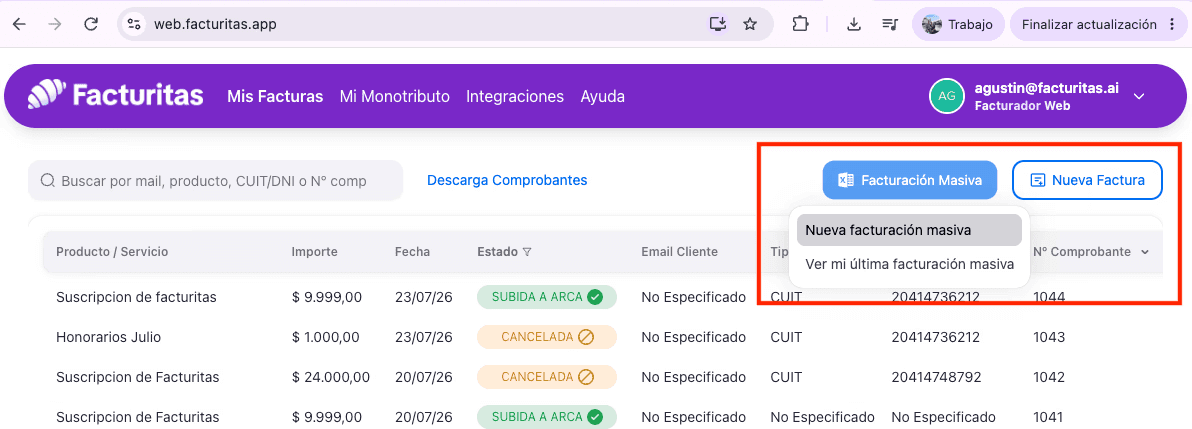Click the Suscripcion de facturitas row 1044
The width and height of the screenshot is (1192, 429).
[x=136, y=297]
